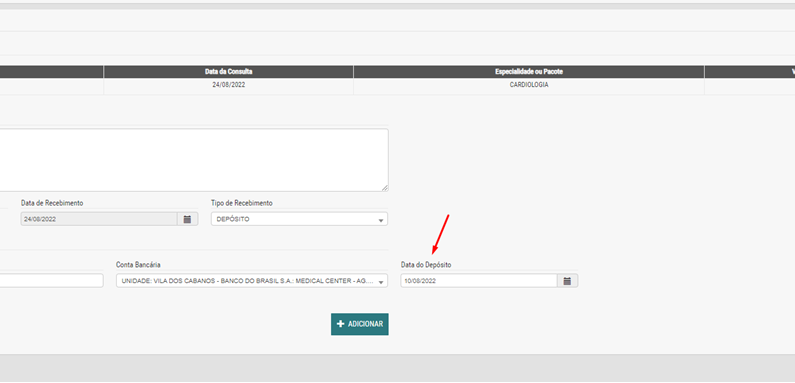The width and height of the screenshot is (795, 383).
Task: Click into the Data do Depósito field
Action: [x=479, y=281]
